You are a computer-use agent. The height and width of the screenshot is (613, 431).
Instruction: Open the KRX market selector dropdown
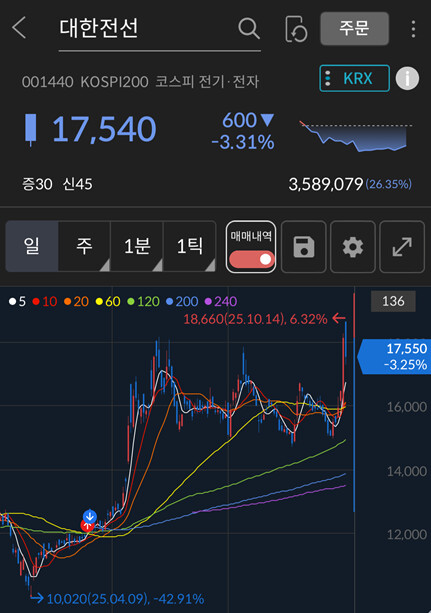354,79
